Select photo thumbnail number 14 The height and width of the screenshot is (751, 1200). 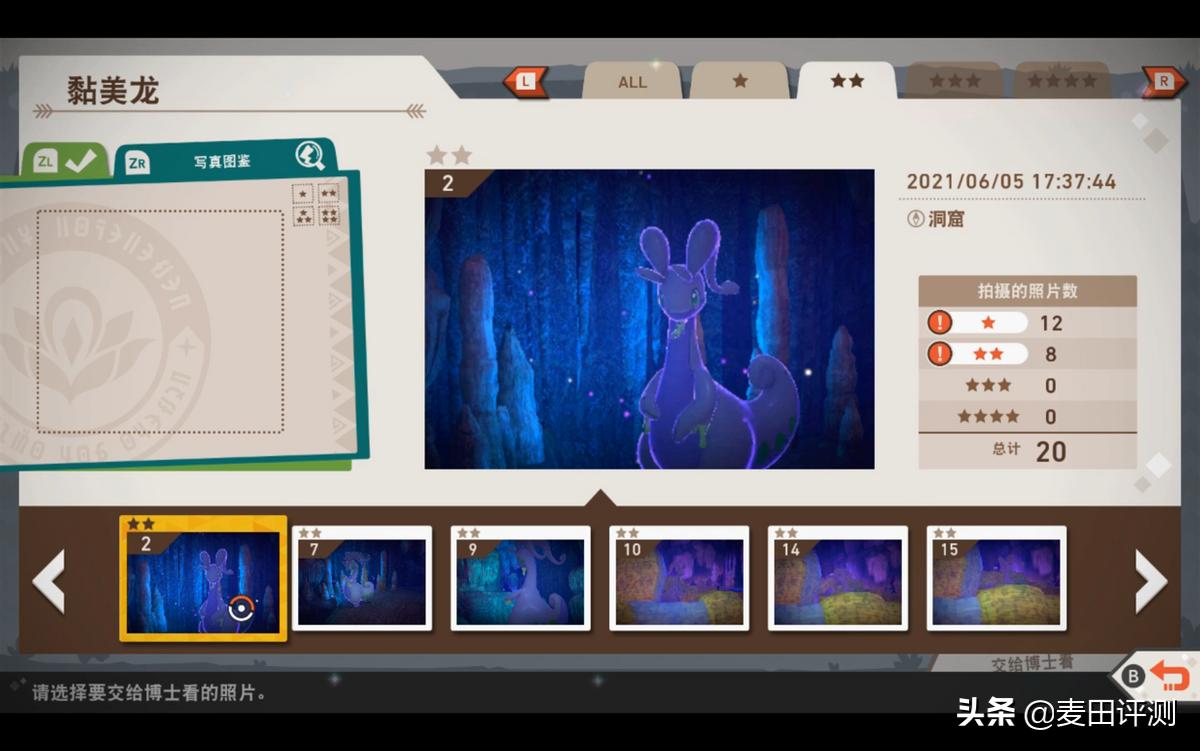pos(838,578)
